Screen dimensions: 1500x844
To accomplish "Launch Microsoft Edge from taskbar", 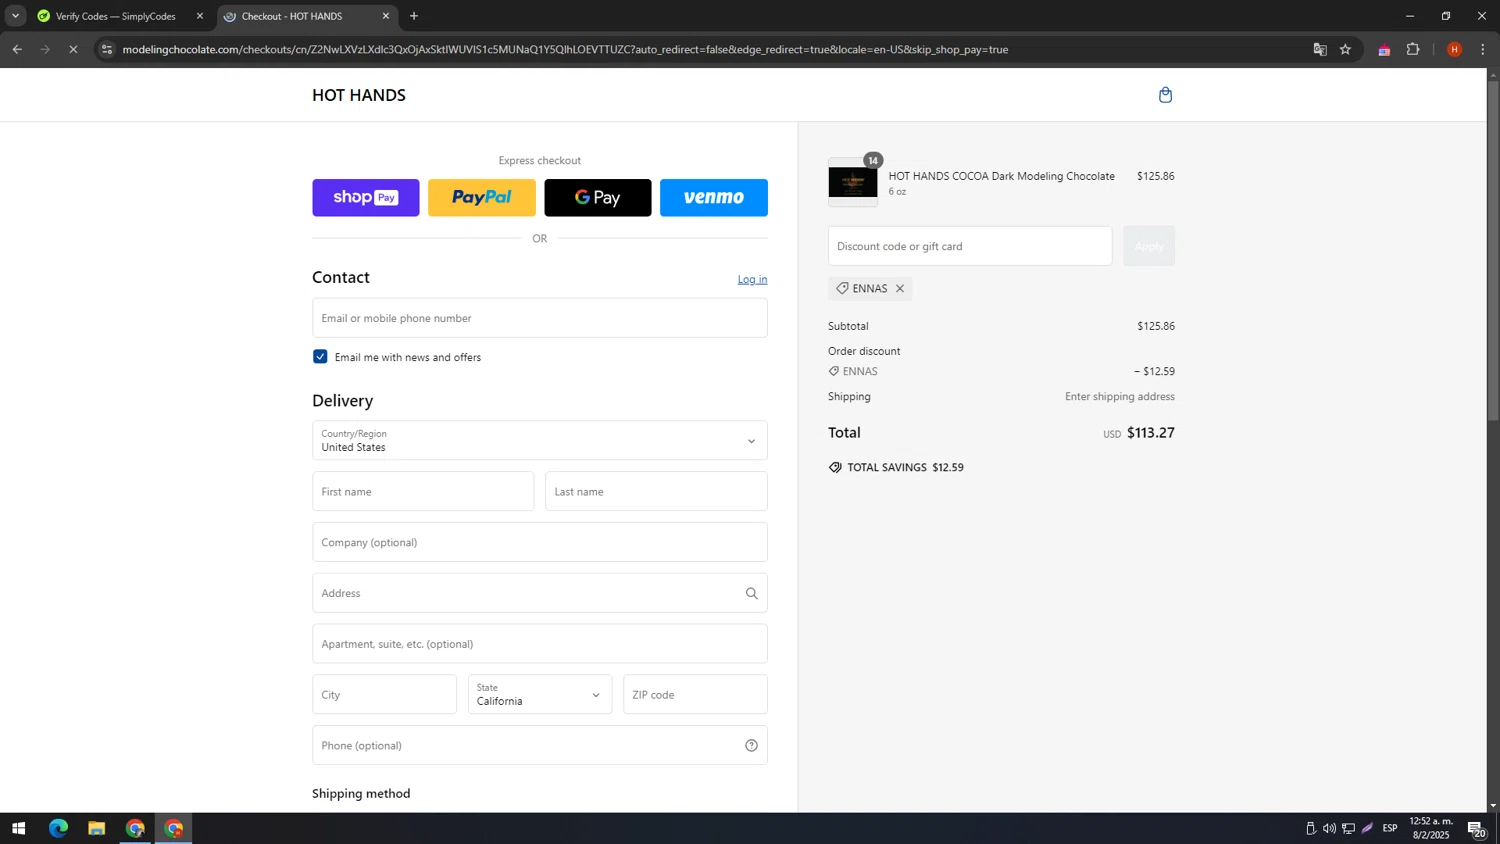I will click(x=58, y=829).
